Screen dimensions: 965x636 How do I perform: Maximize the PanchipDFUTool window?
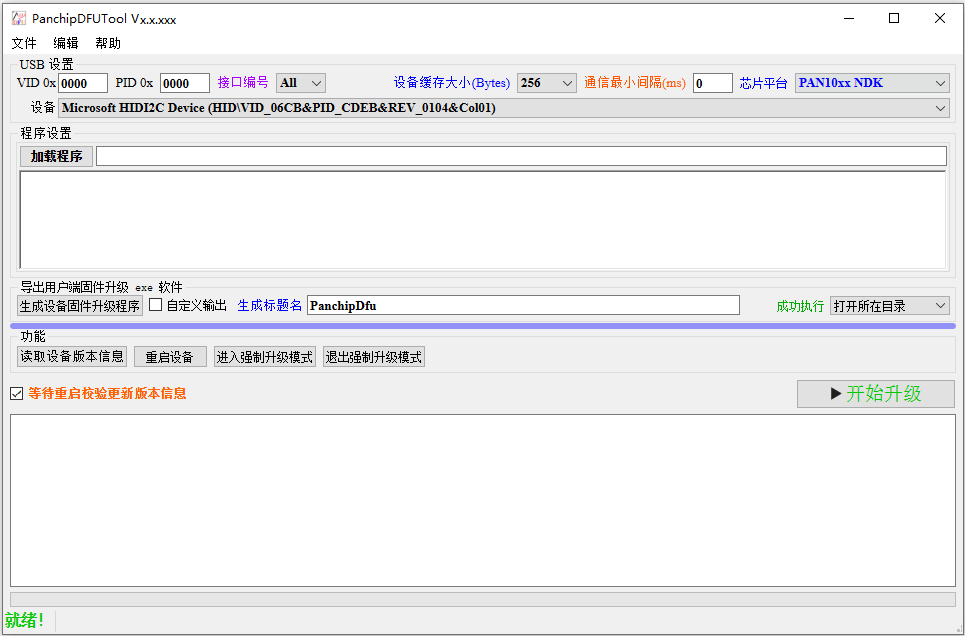click(x=894, y=18)
